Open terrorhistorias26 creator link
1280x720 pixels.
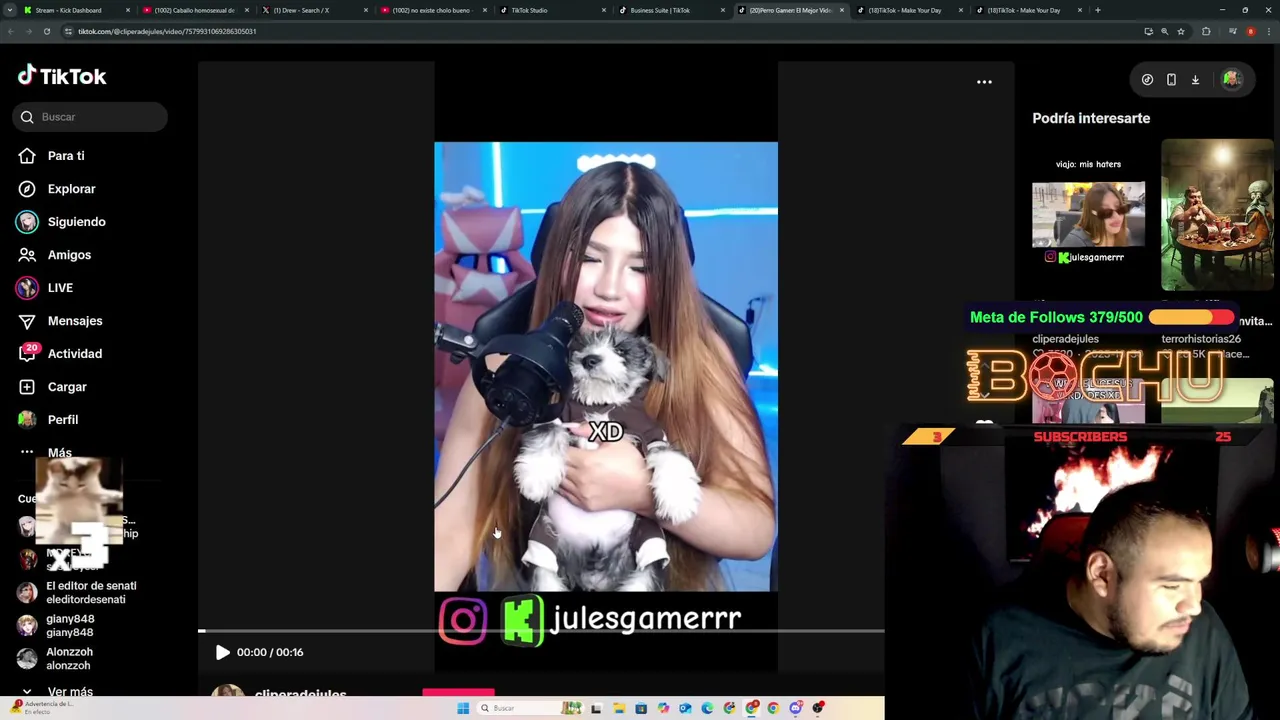1201,339
